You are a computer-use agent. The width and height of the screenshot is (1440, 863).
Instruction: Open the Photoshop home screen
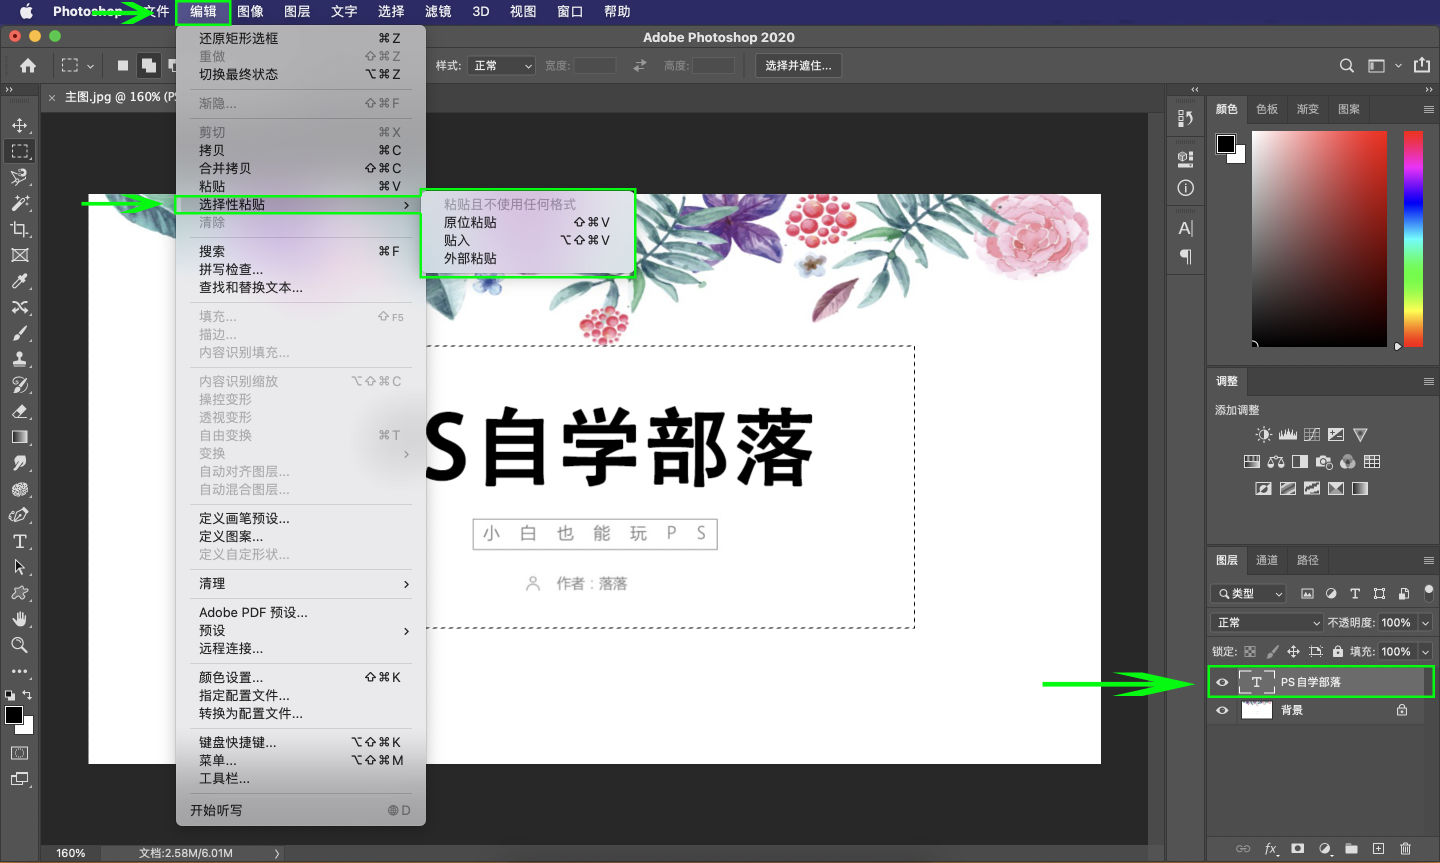[26, 65]
